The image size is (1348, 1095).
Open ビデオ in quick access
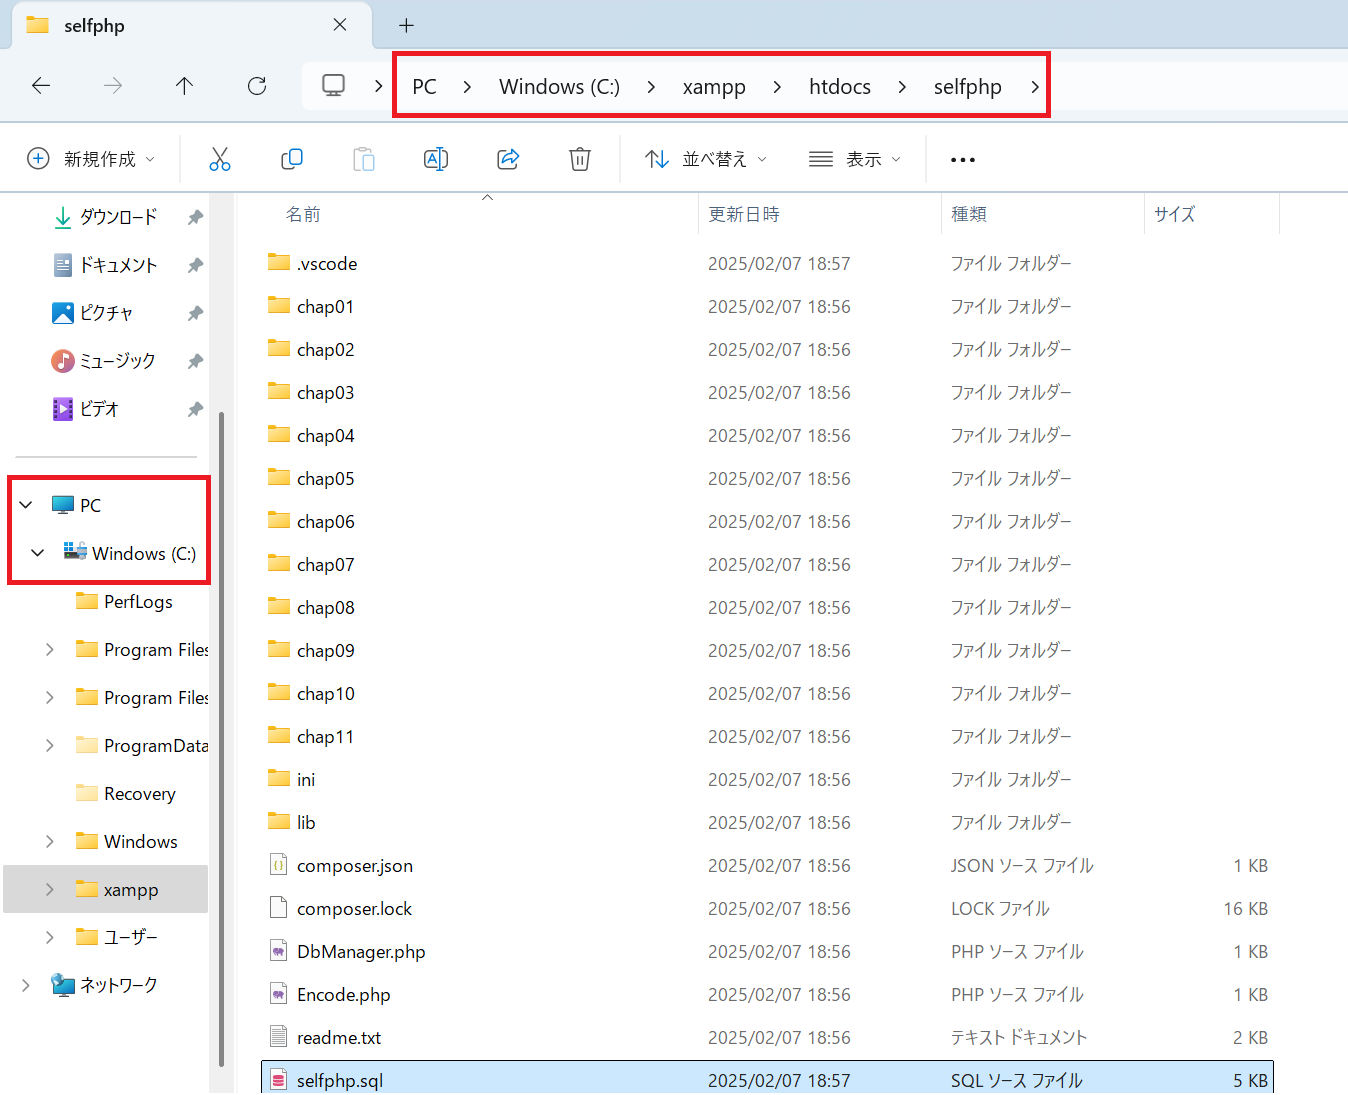pos(86,409)
